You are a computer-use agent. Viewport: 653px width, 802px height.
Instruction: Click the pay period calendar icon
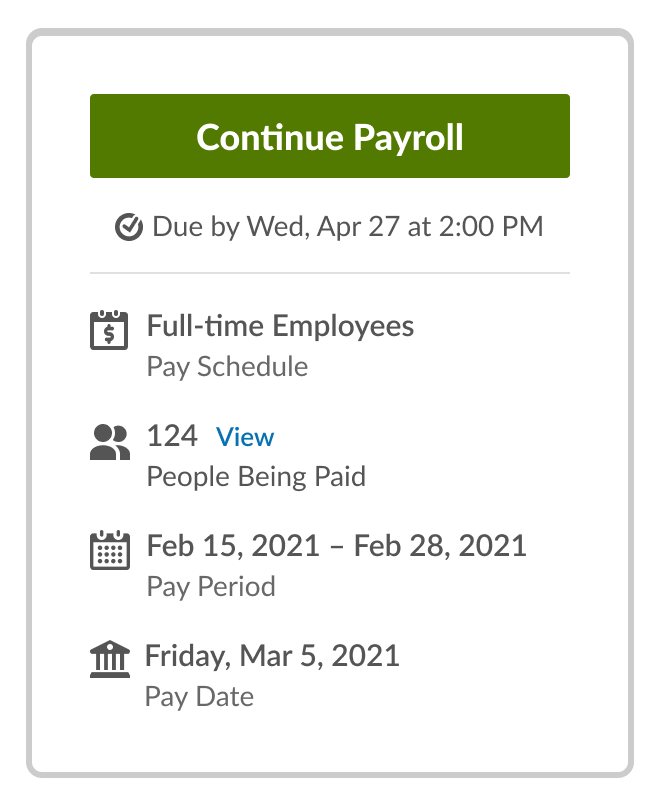click(x=109, y=550)
